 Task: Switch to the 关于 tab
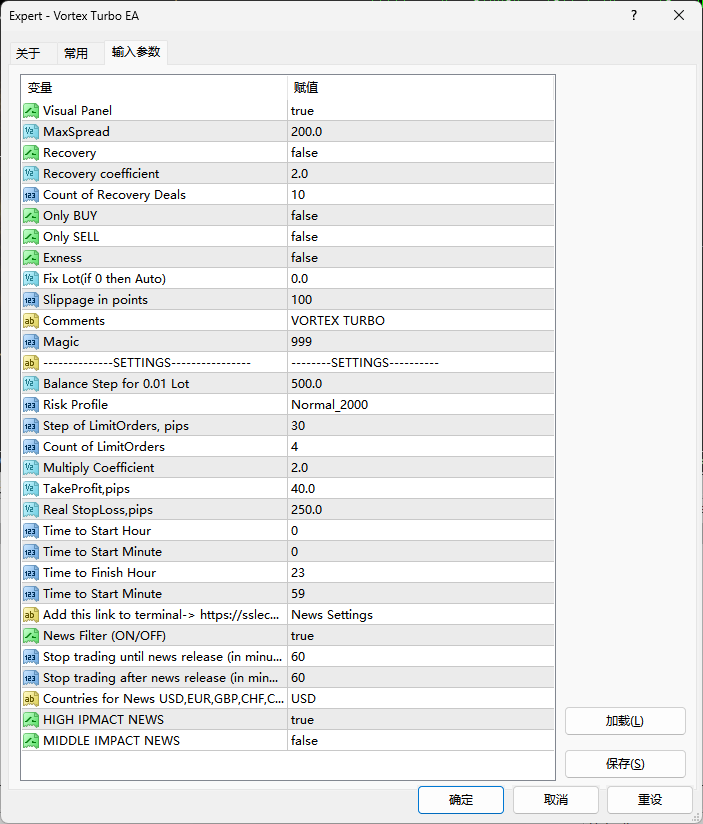click(x=28, y=54)
